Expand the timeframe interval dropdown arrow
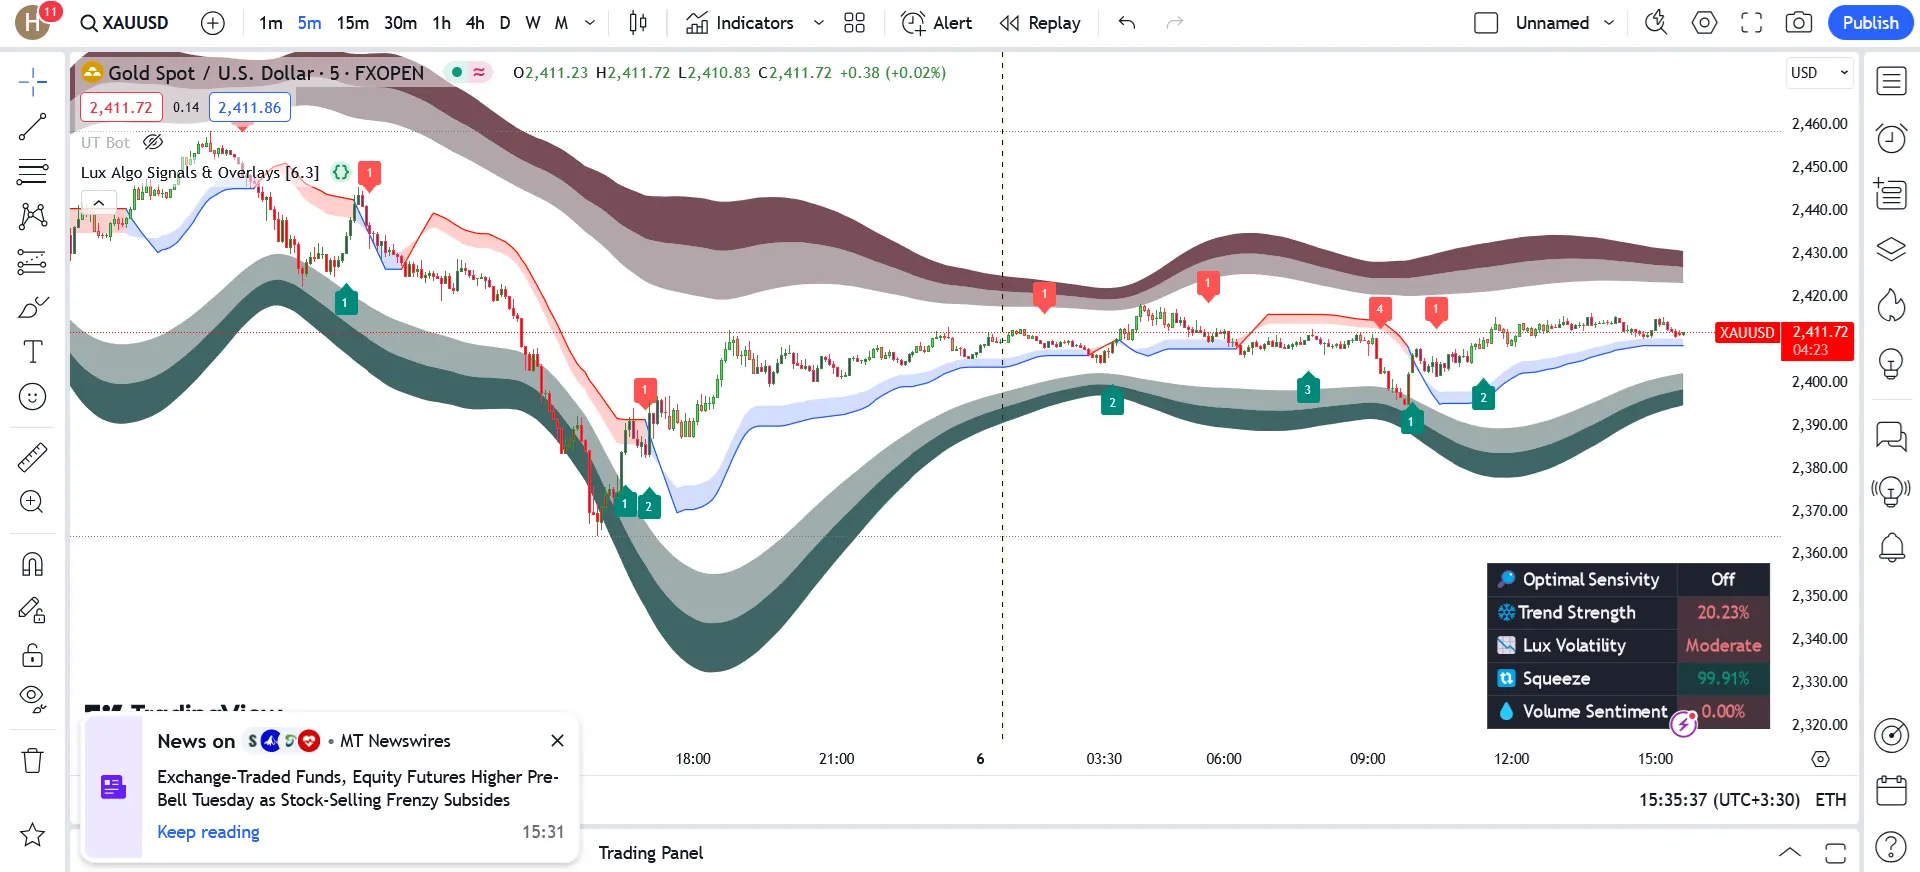 pos(590,23)
